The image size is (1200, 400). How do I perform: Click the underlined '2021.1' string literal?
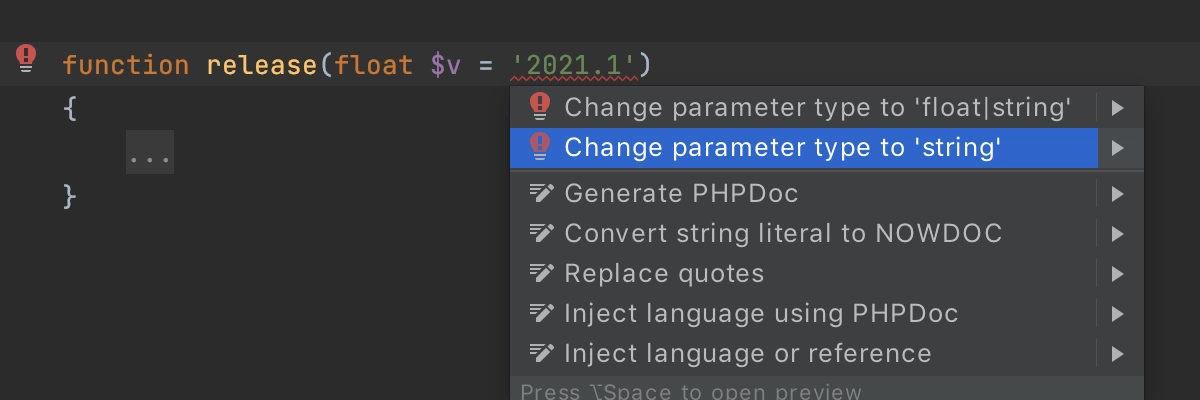click(x=574, y=66)
